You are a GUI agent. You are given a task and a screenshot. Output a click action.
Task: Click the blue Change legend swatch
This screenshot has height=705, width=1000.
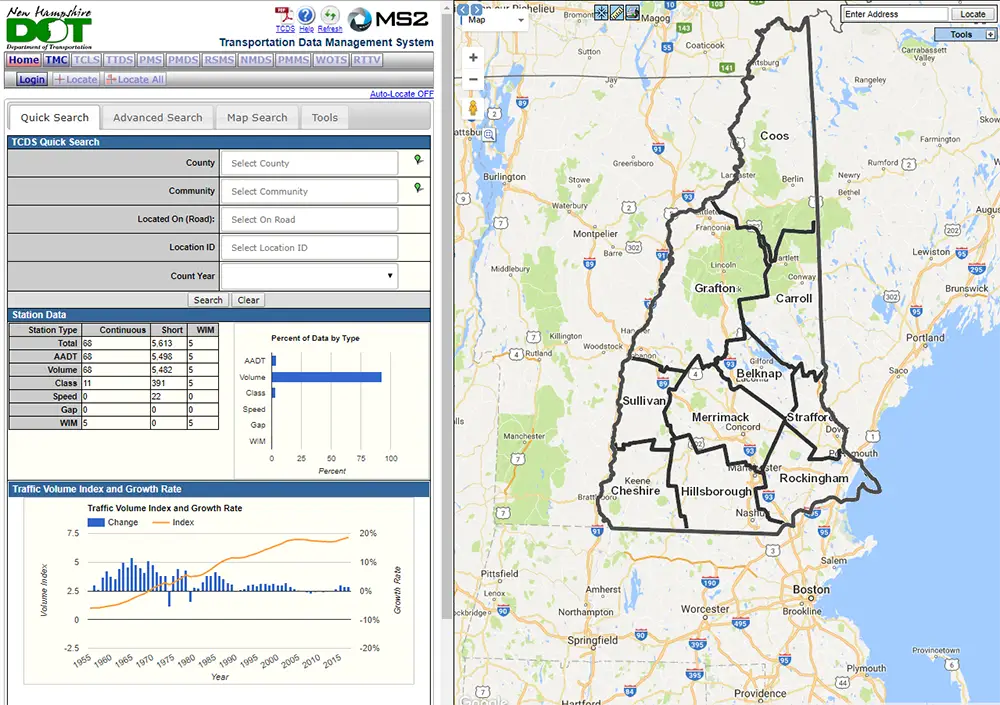pyautogui.click(x=96, y=522)
